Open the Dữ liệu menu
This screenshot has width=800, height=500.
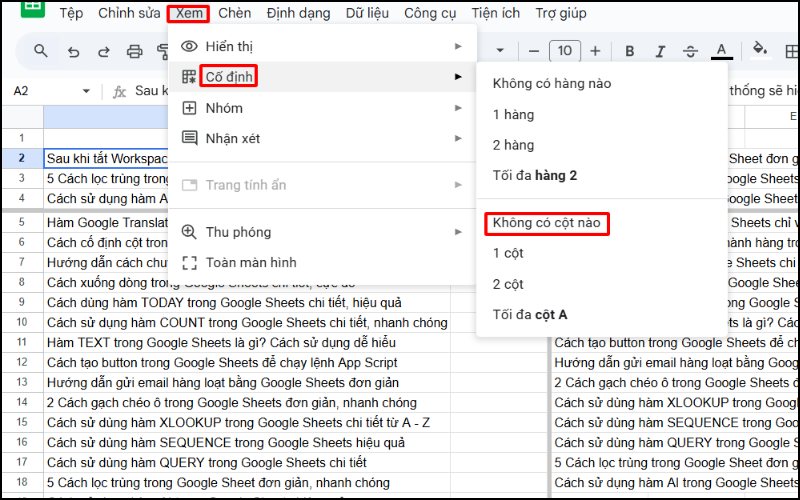pos(367,13)
